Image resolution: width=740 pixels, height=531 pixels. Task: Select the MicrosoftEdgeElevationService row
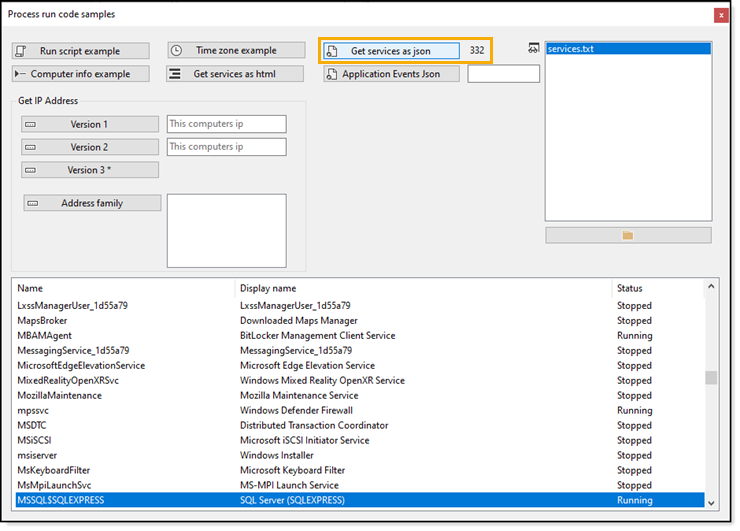coord(360,366)
